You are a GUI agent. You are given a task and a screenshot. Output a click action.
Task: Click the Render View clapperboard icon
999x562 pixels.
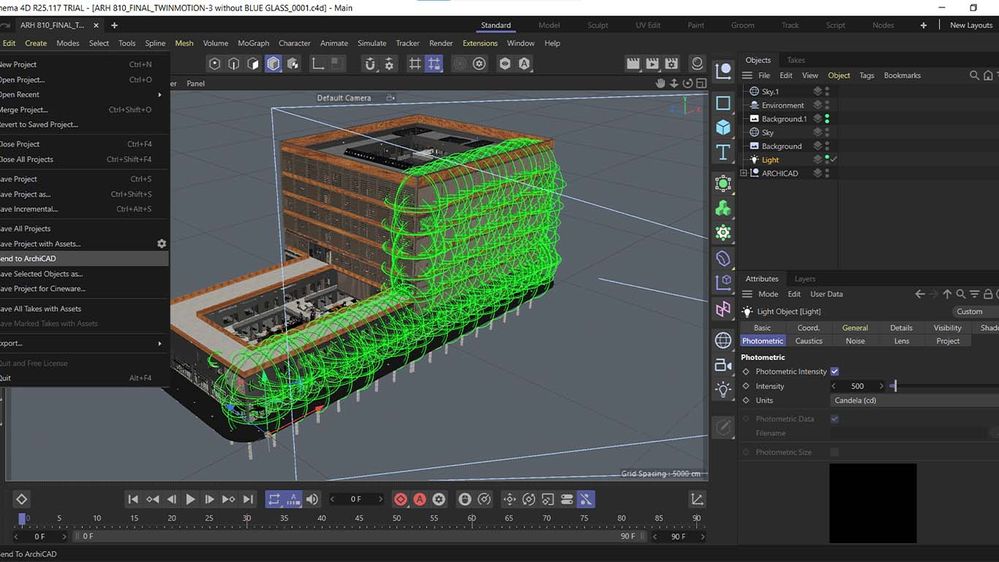633,64
